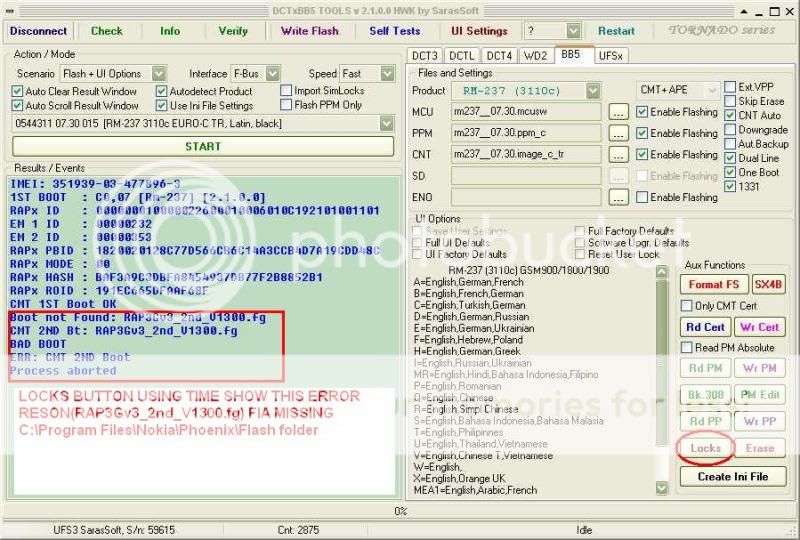Open the Speed dropdown
Image resolution: width=800 pixels, height=540 pixels.
tap(388, 73)
